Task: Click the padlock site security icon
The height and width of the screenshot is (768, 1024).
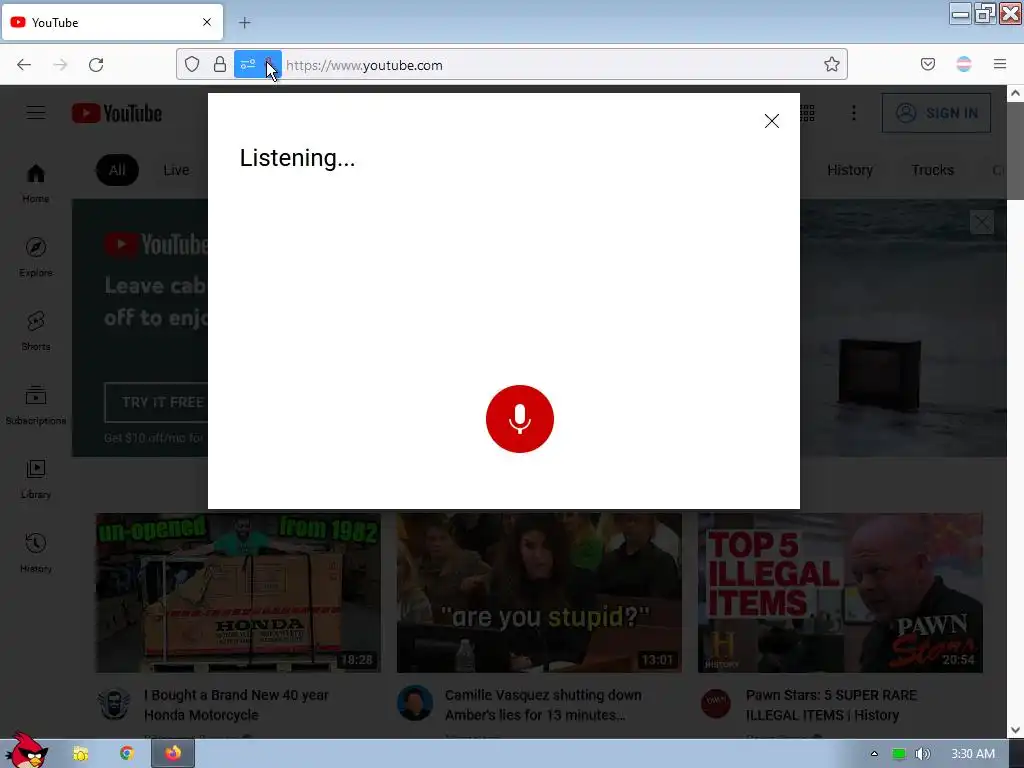Action: click(x=220, y=64)
